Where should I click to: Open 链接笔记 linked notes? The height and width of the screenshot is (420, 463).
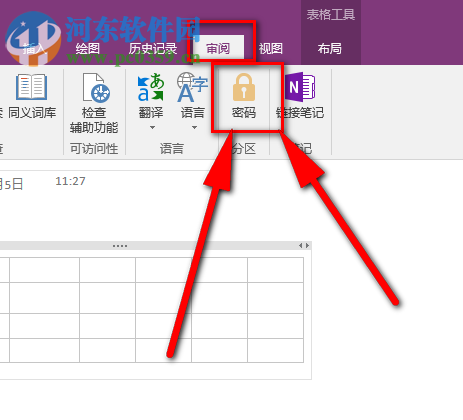tap(300, 96)
